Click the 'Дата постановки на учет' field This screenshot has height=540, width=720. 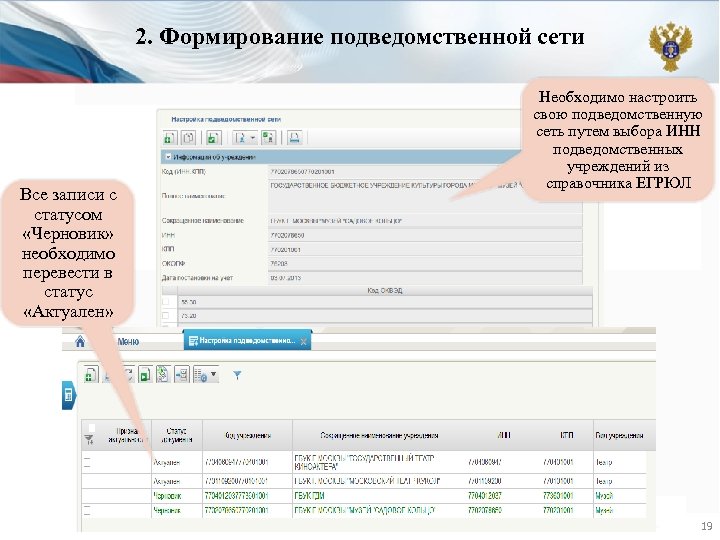coord(425,278)
